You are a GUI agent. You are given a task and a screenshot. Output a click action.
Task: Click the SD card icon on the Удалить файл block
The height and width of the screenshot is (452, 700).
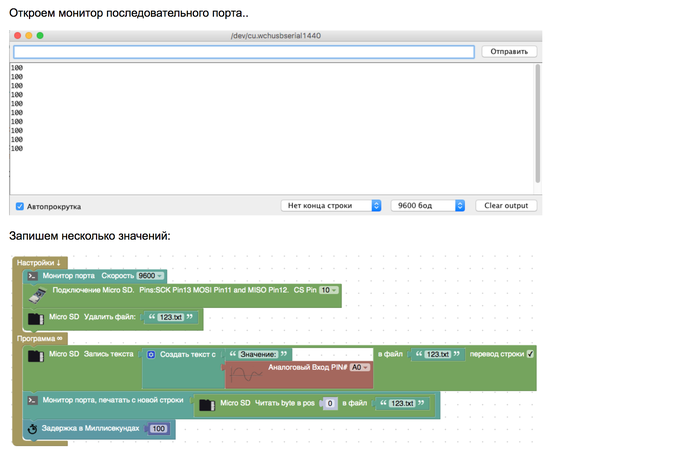(x=35, y=319)
